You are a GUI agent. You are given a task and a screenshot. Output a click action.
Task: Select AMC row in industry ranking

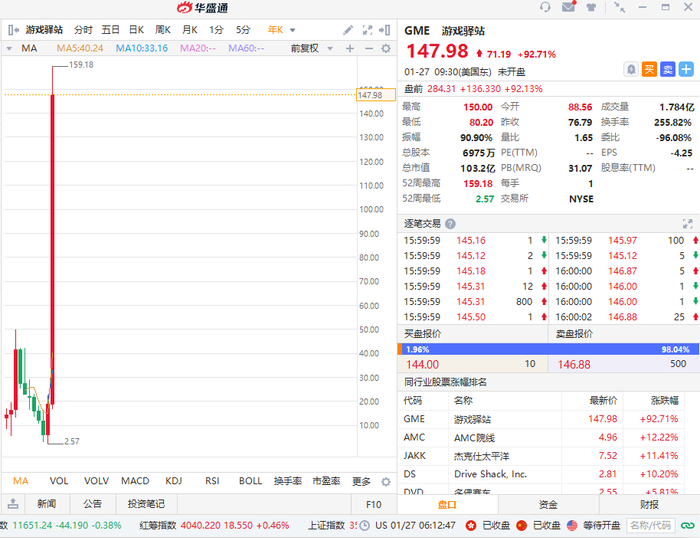[541, 438]
